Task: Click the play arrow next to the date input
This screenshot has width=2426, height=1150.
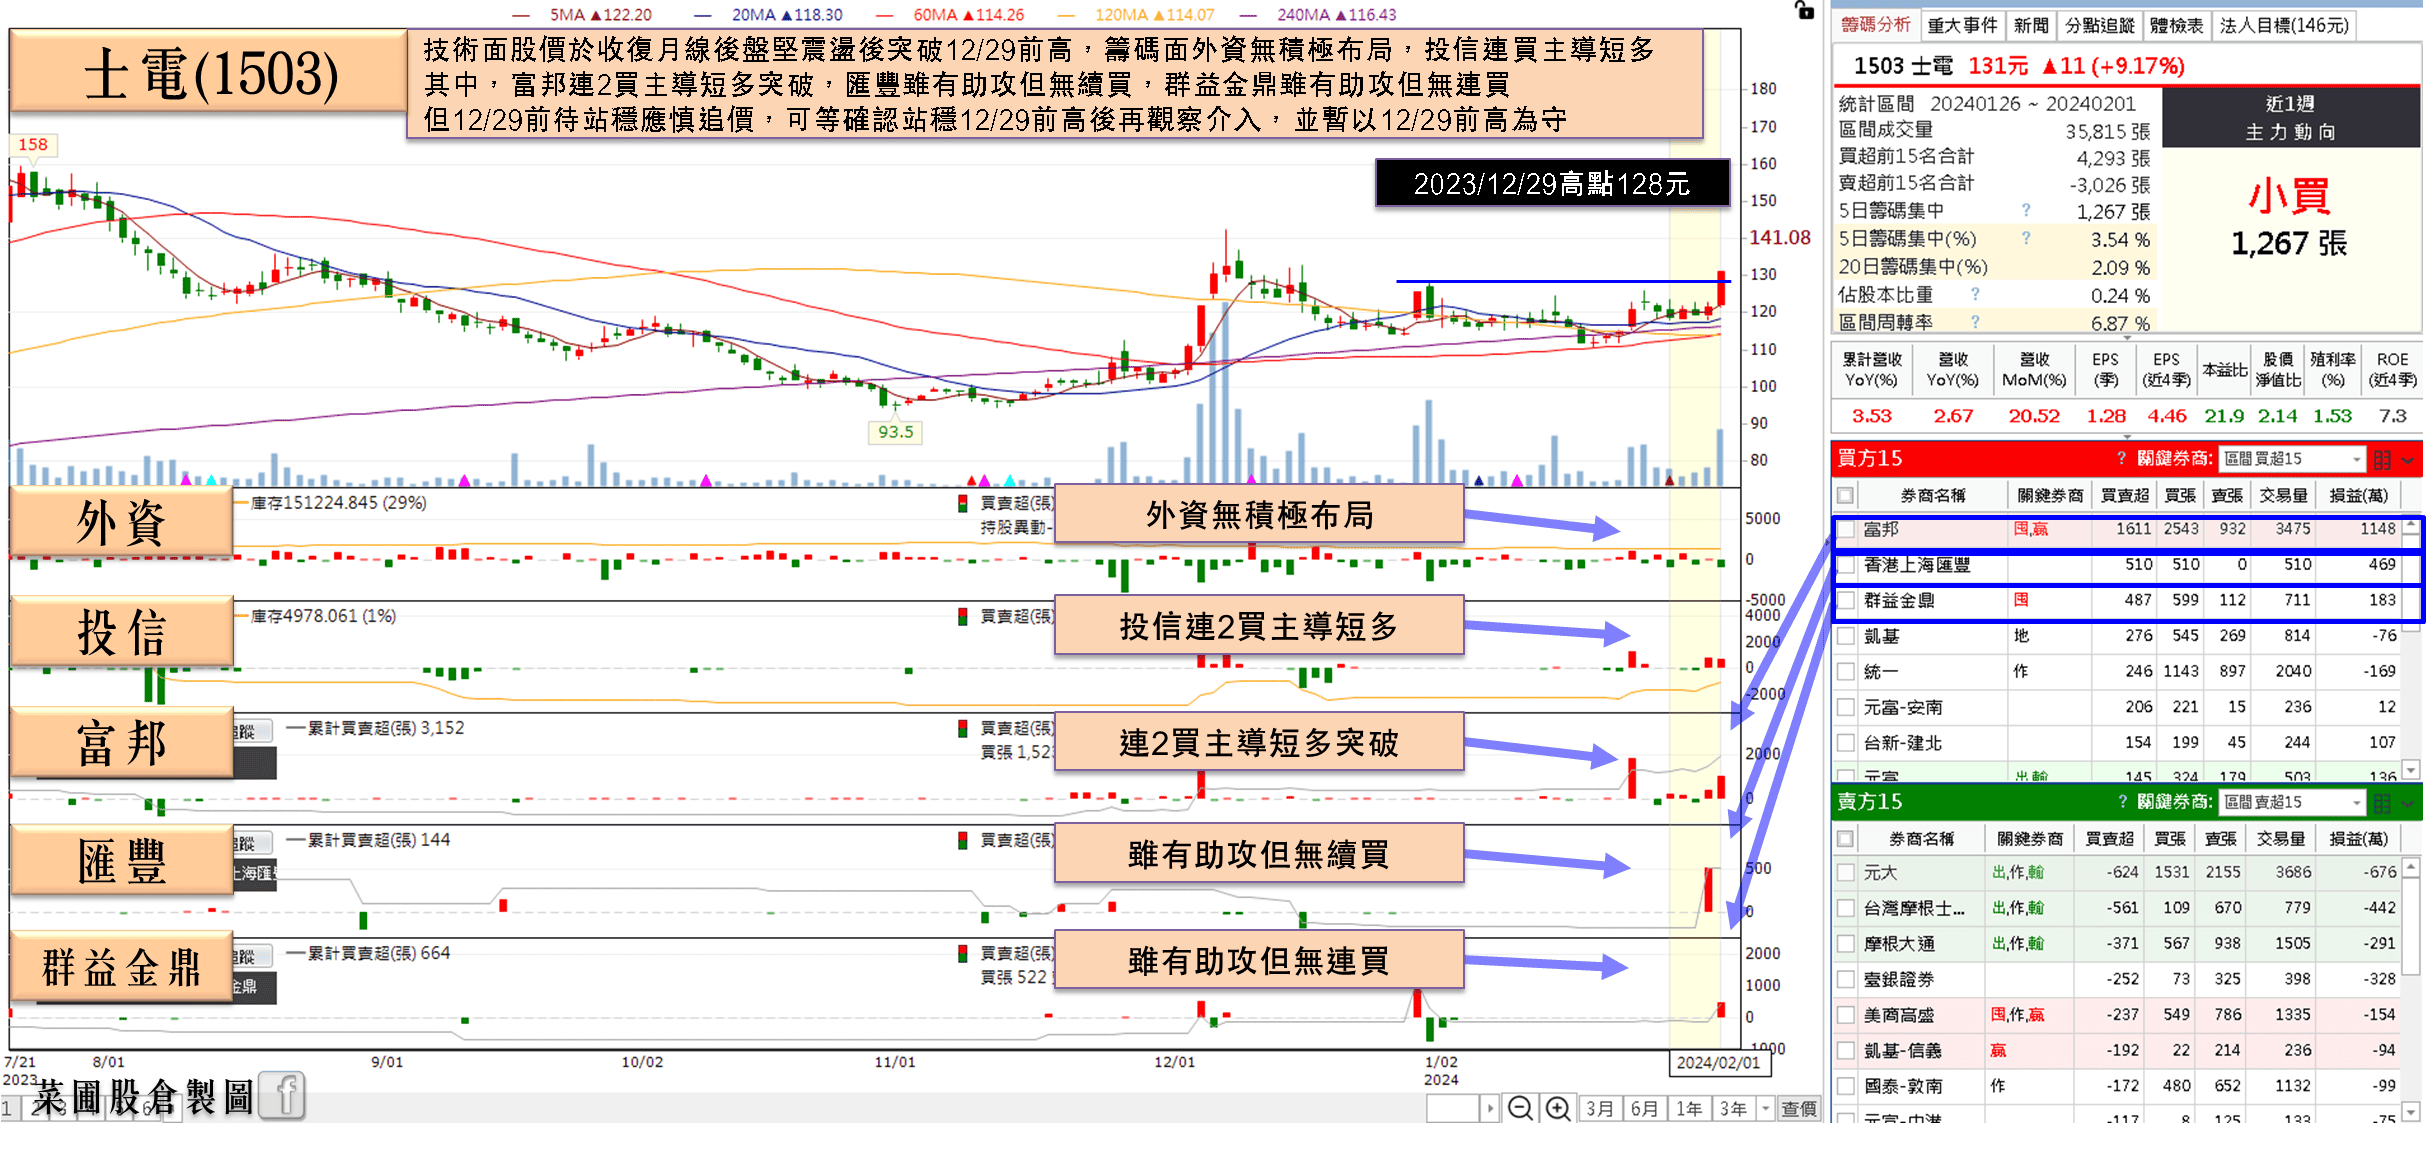Action: [1490, 1108]
